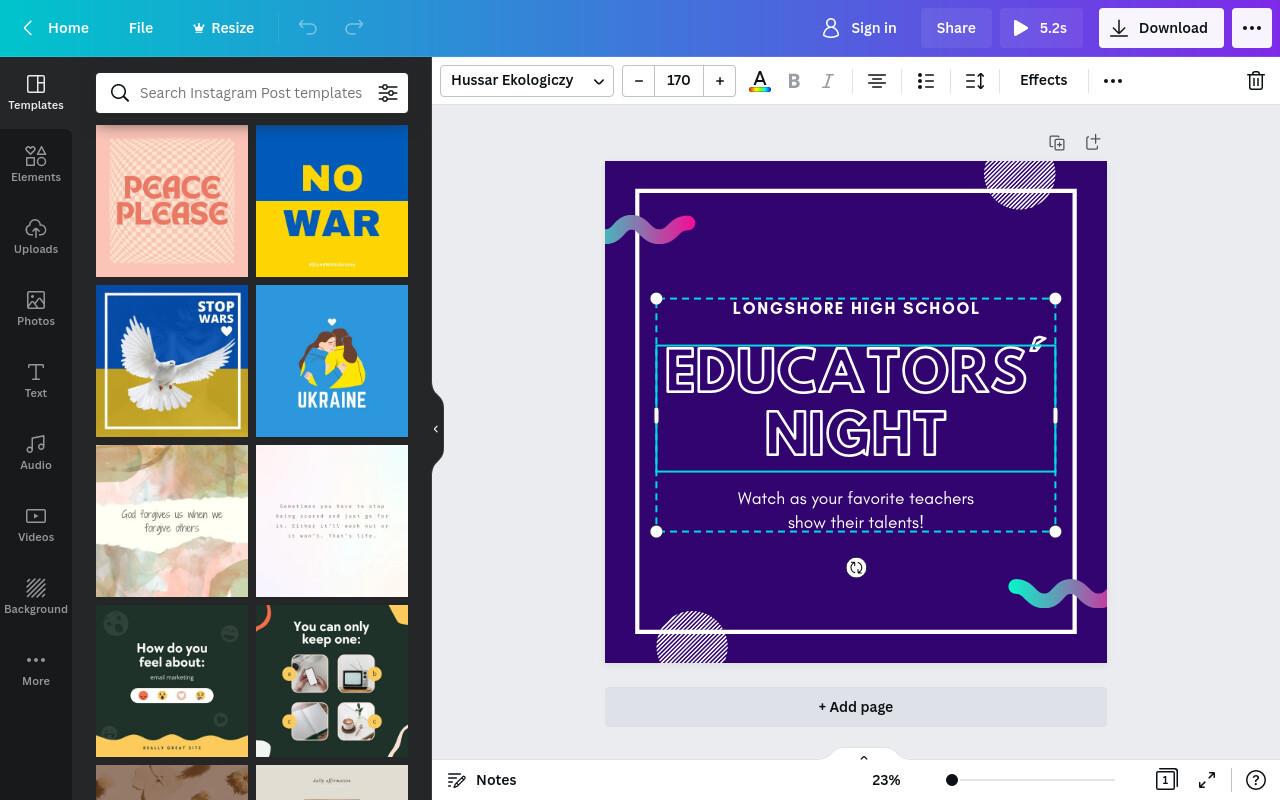Select the You can only keep one template
This screenshot has height=800, width=1280.
click(x=332, y=681)
